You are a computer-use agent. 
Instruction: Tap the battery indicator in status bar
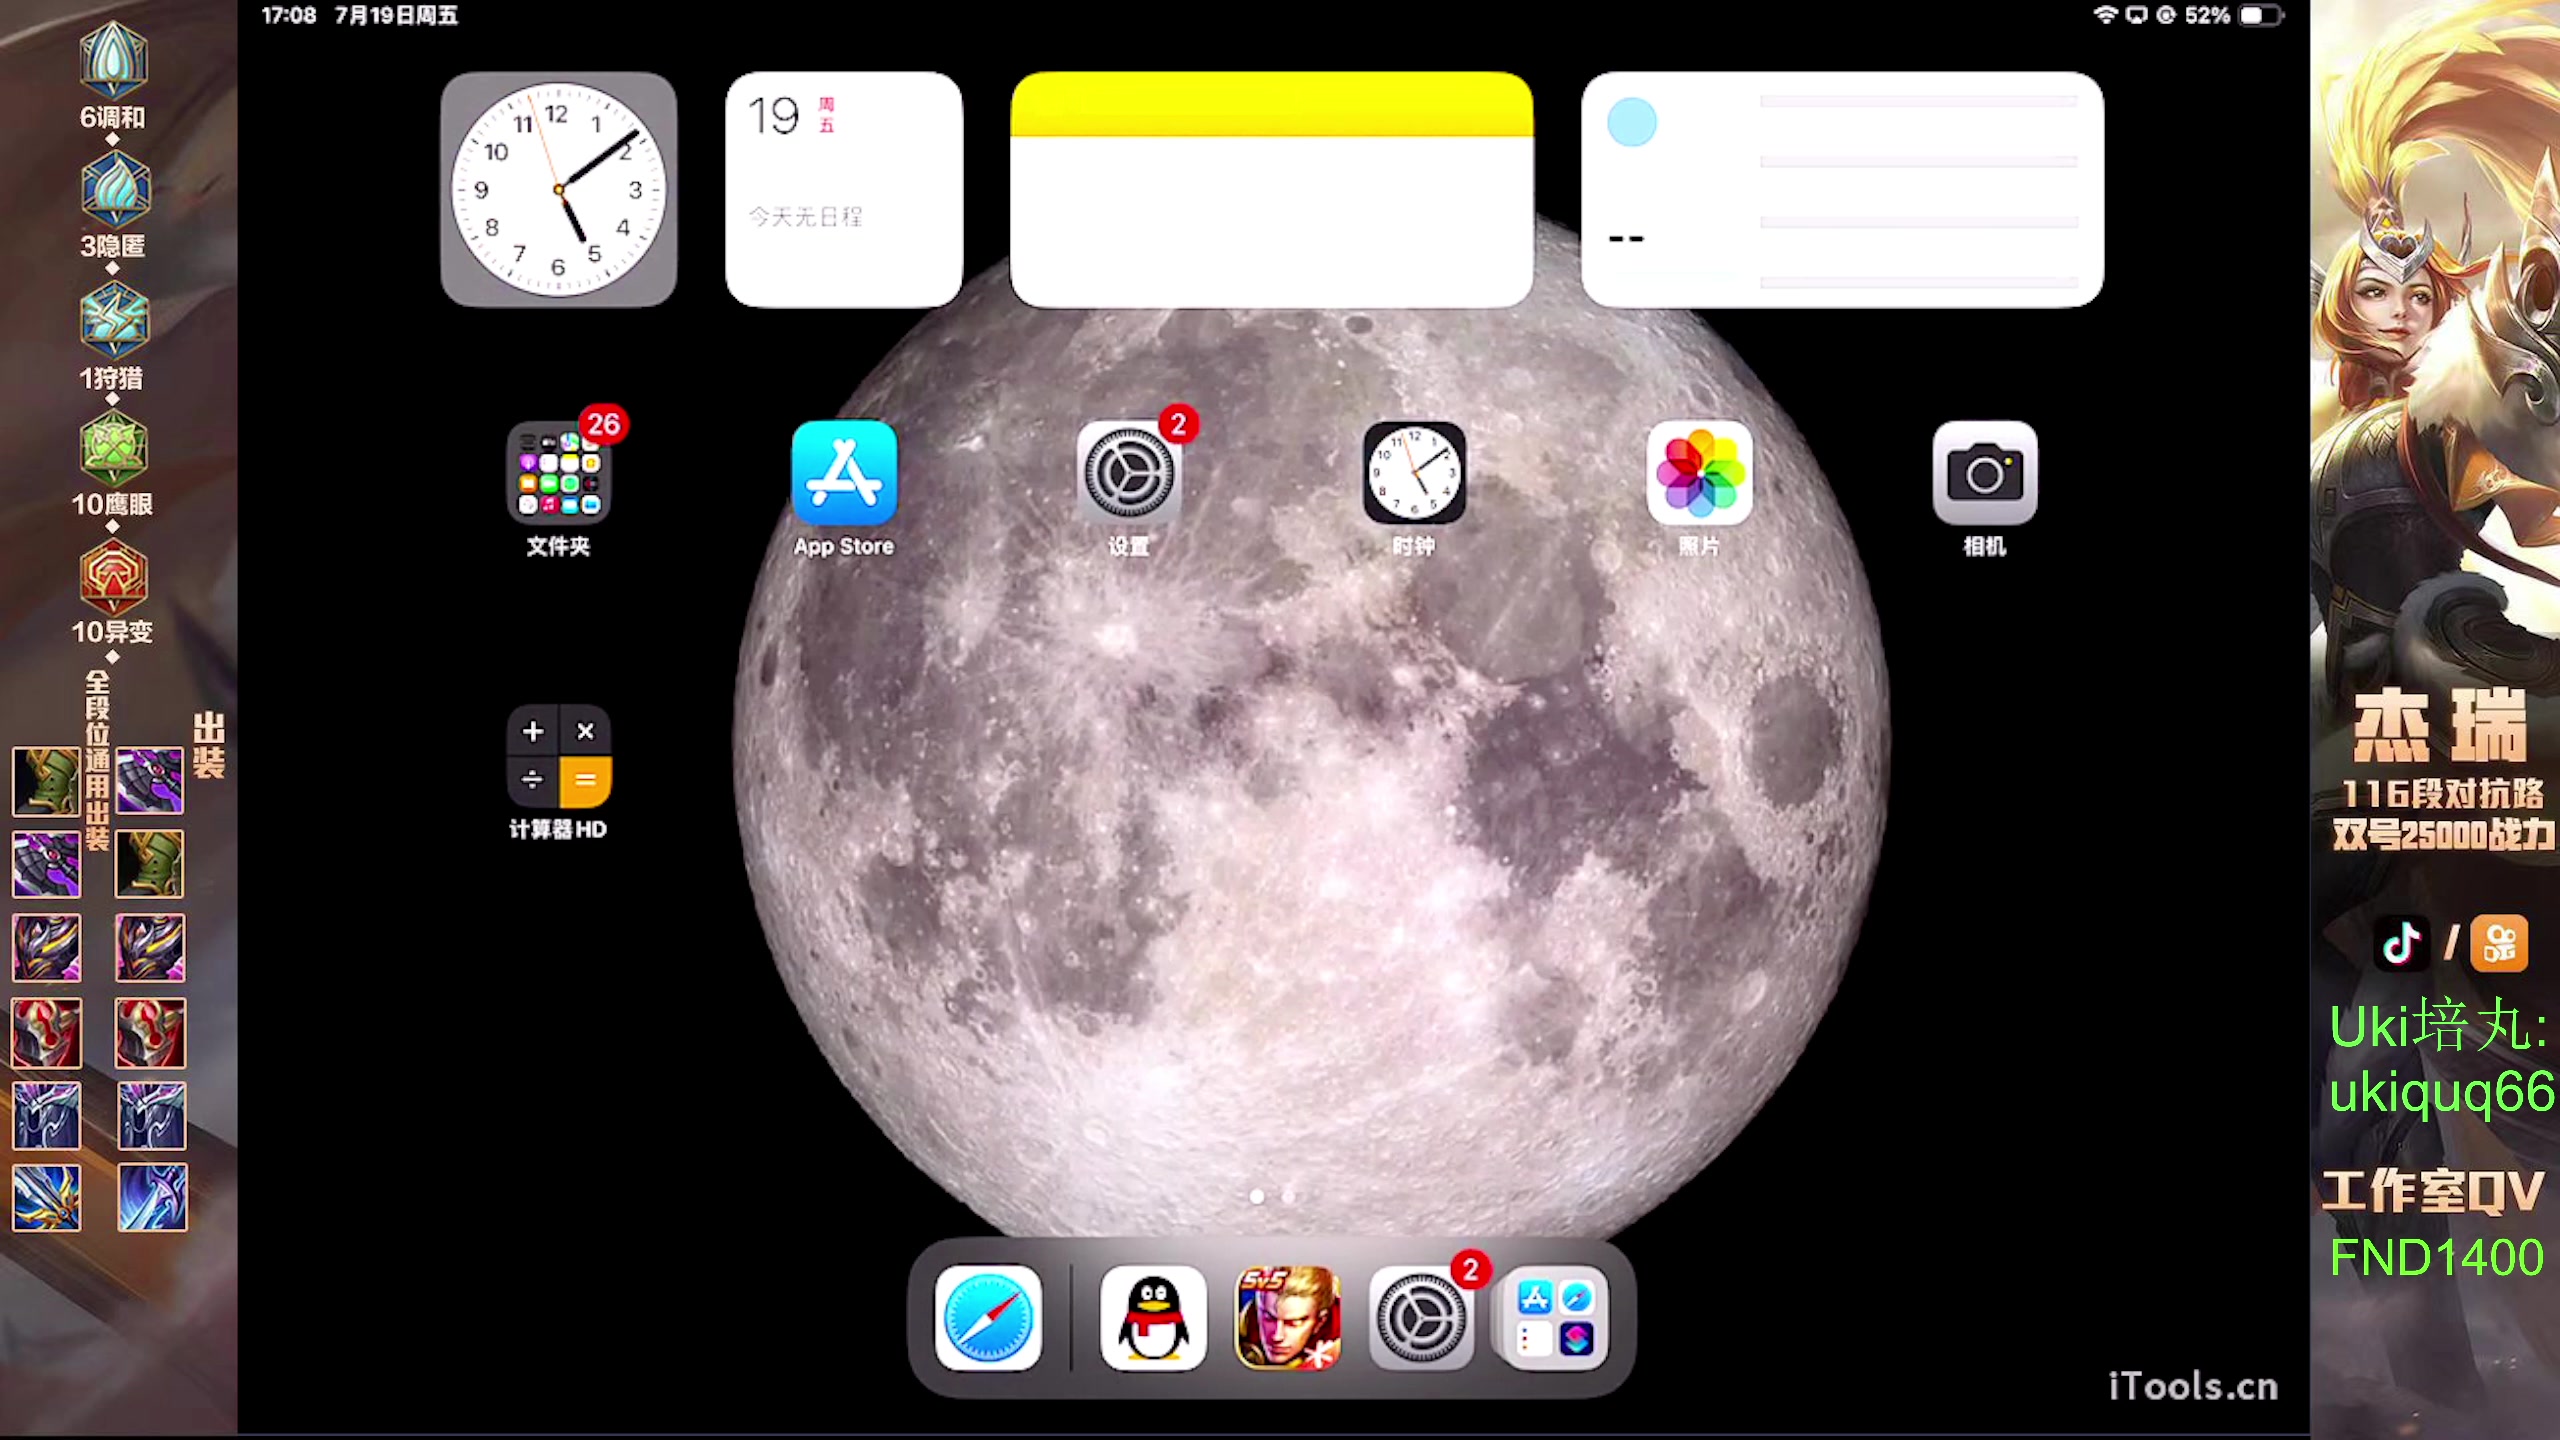click(2260, 15)
